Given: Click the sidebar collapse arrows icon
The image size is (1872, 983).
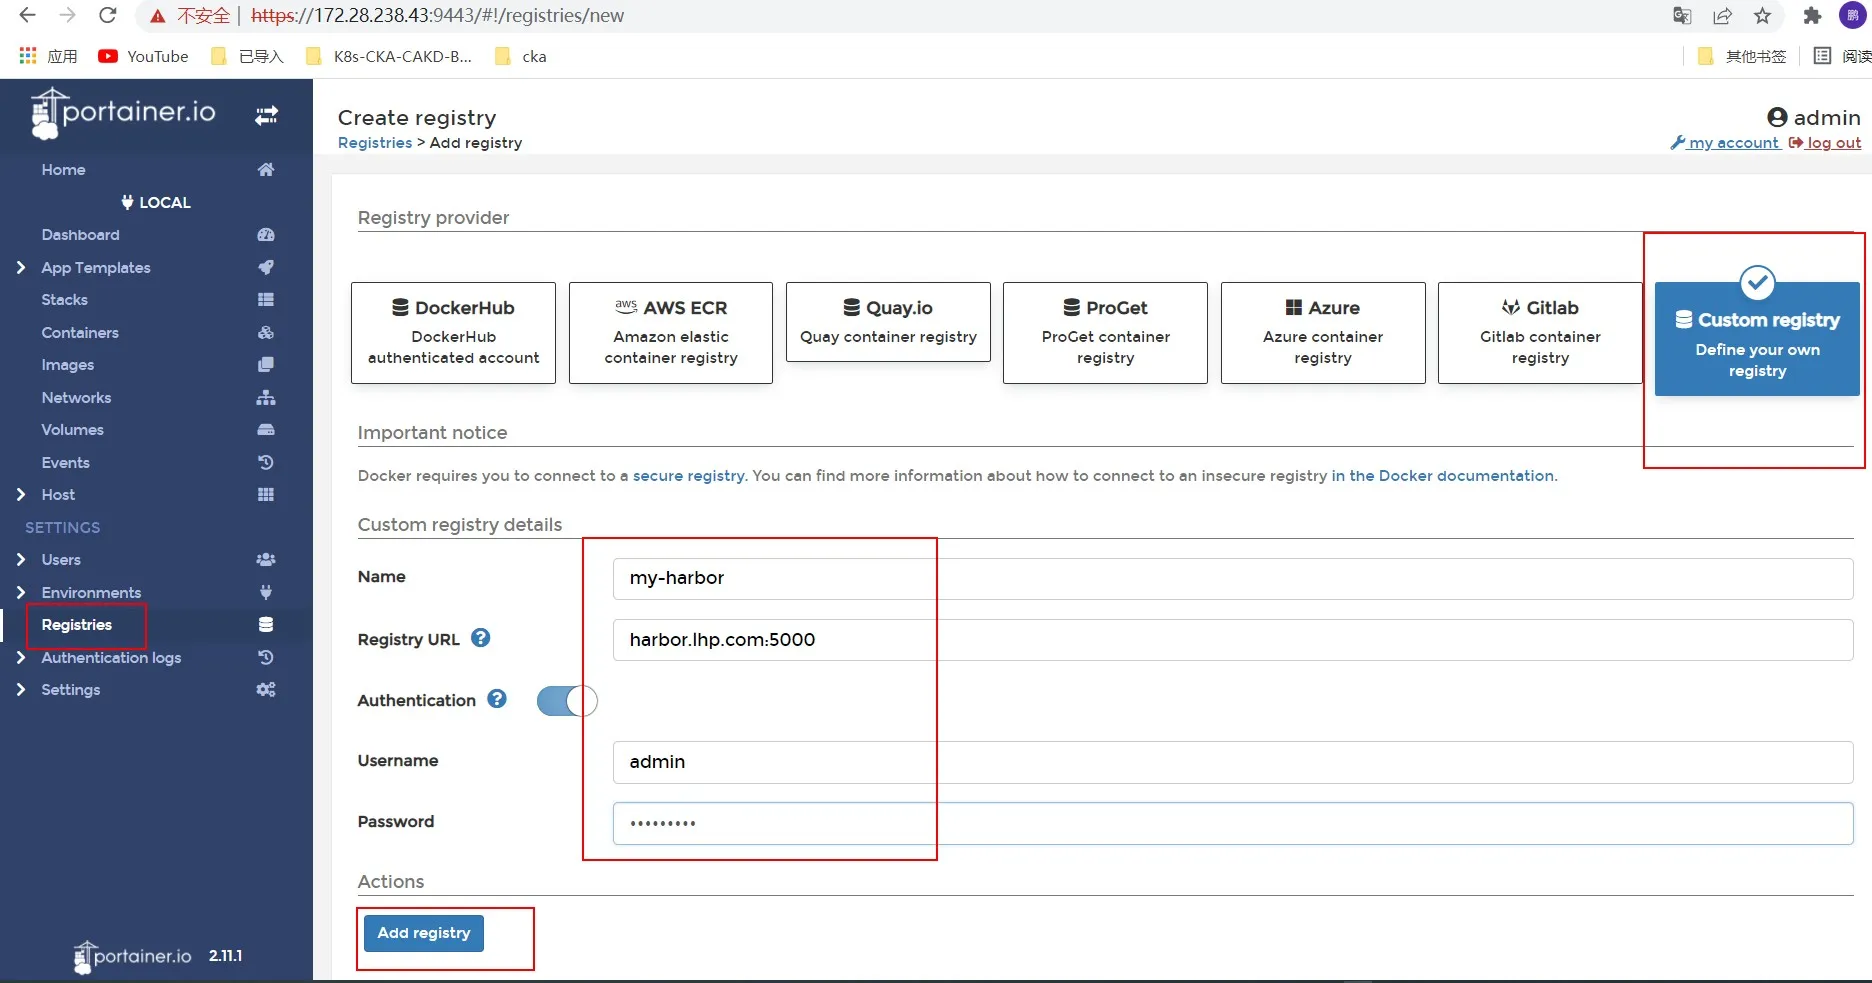Looking at the screenshot, I should click(x=266, y=116).
